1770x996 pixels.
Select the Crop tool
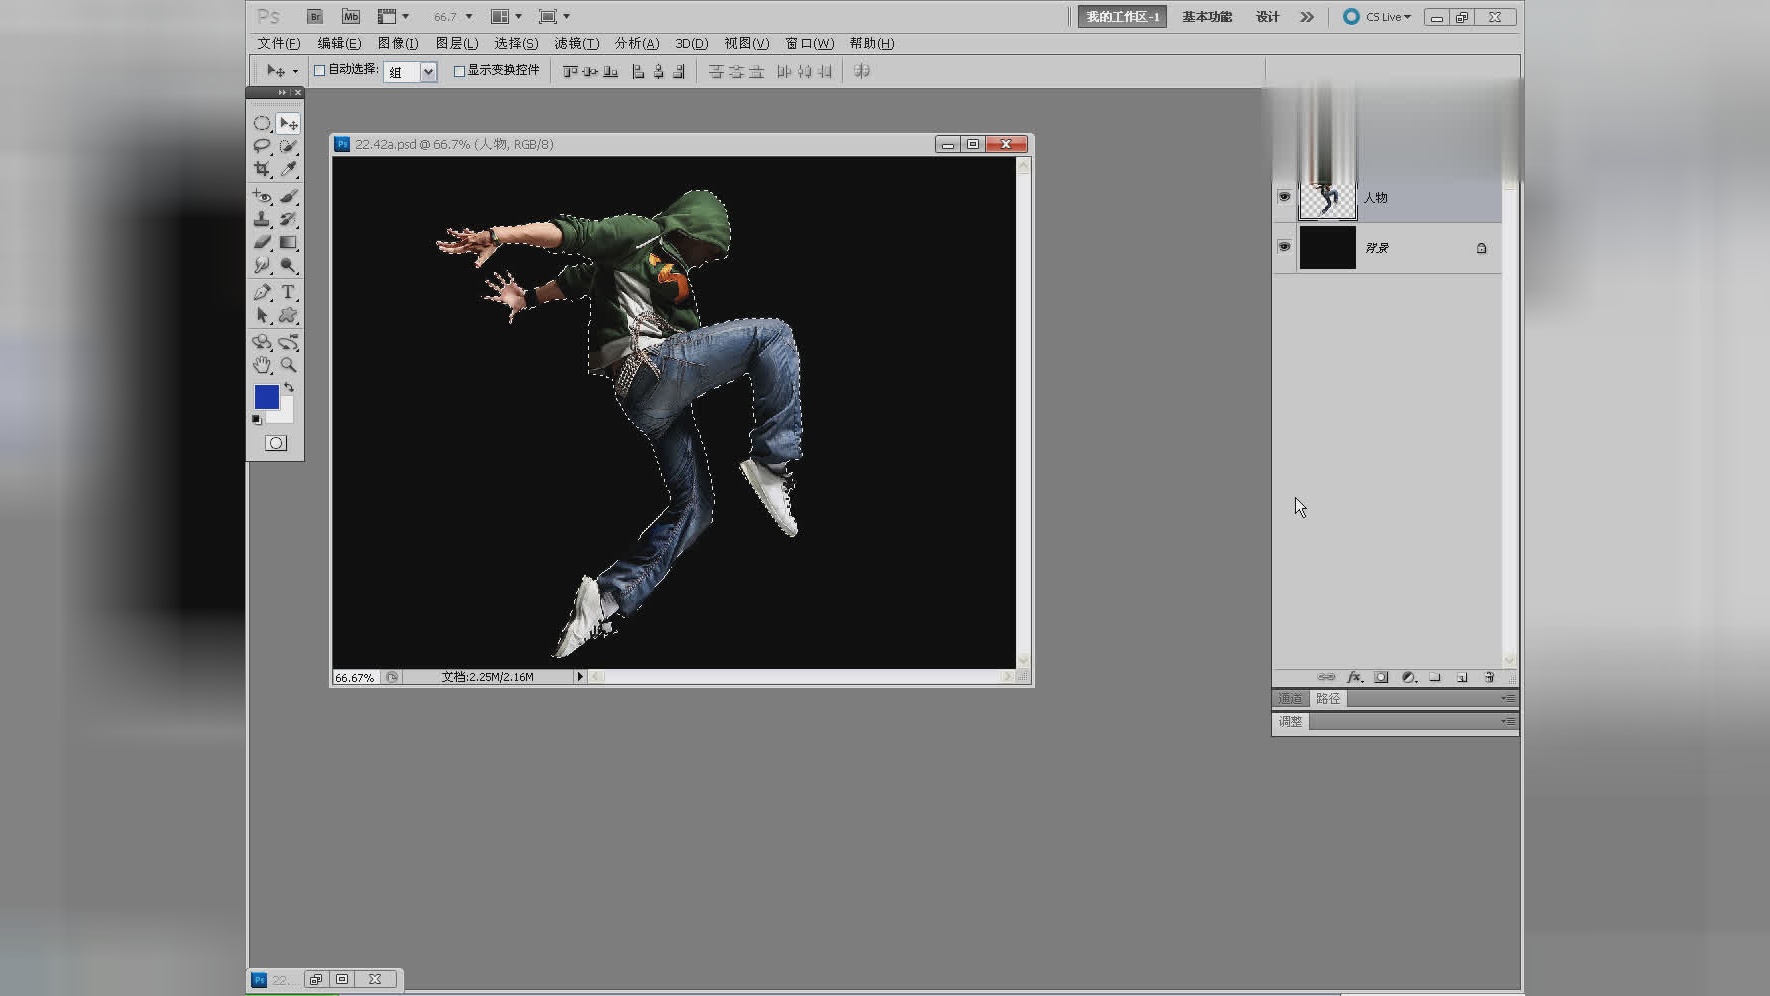pyautogui.click(x=262, y=169)
